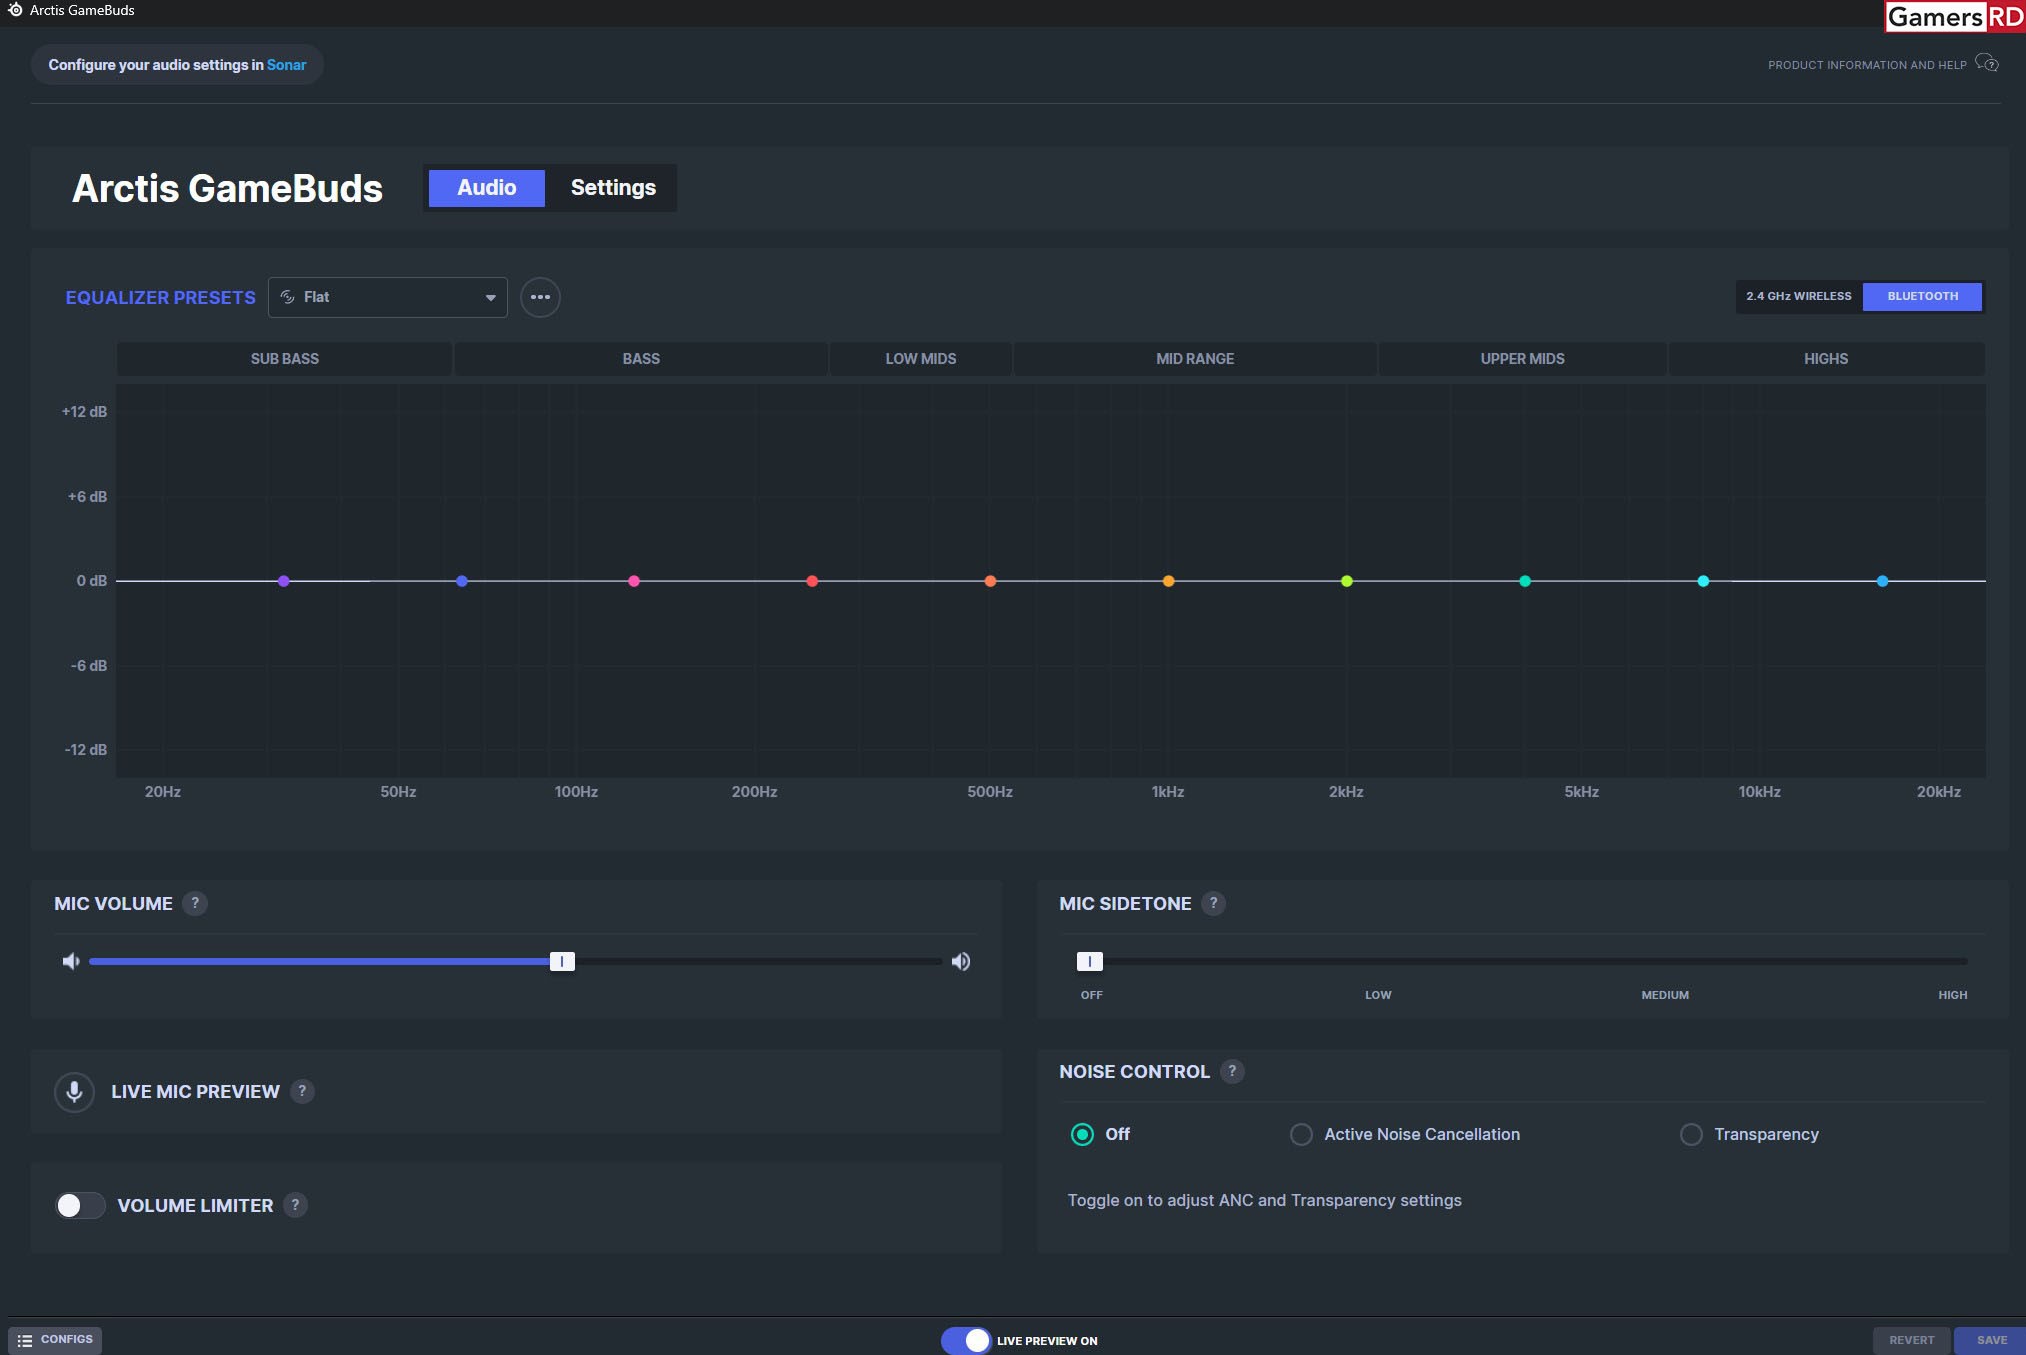Click the three-dot menu icon next to equalizer preset
Screen dimensions: 2026x1355
[540, 296]
